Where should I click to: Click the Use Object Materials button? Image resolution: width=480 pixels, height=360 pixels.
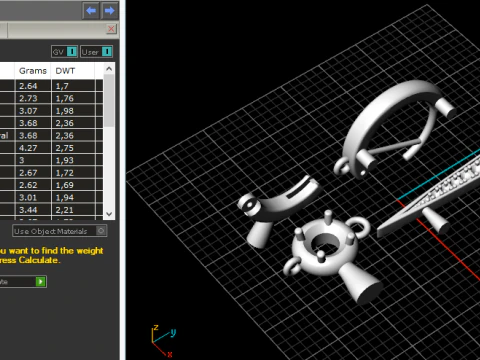click(x=60, y=231)
